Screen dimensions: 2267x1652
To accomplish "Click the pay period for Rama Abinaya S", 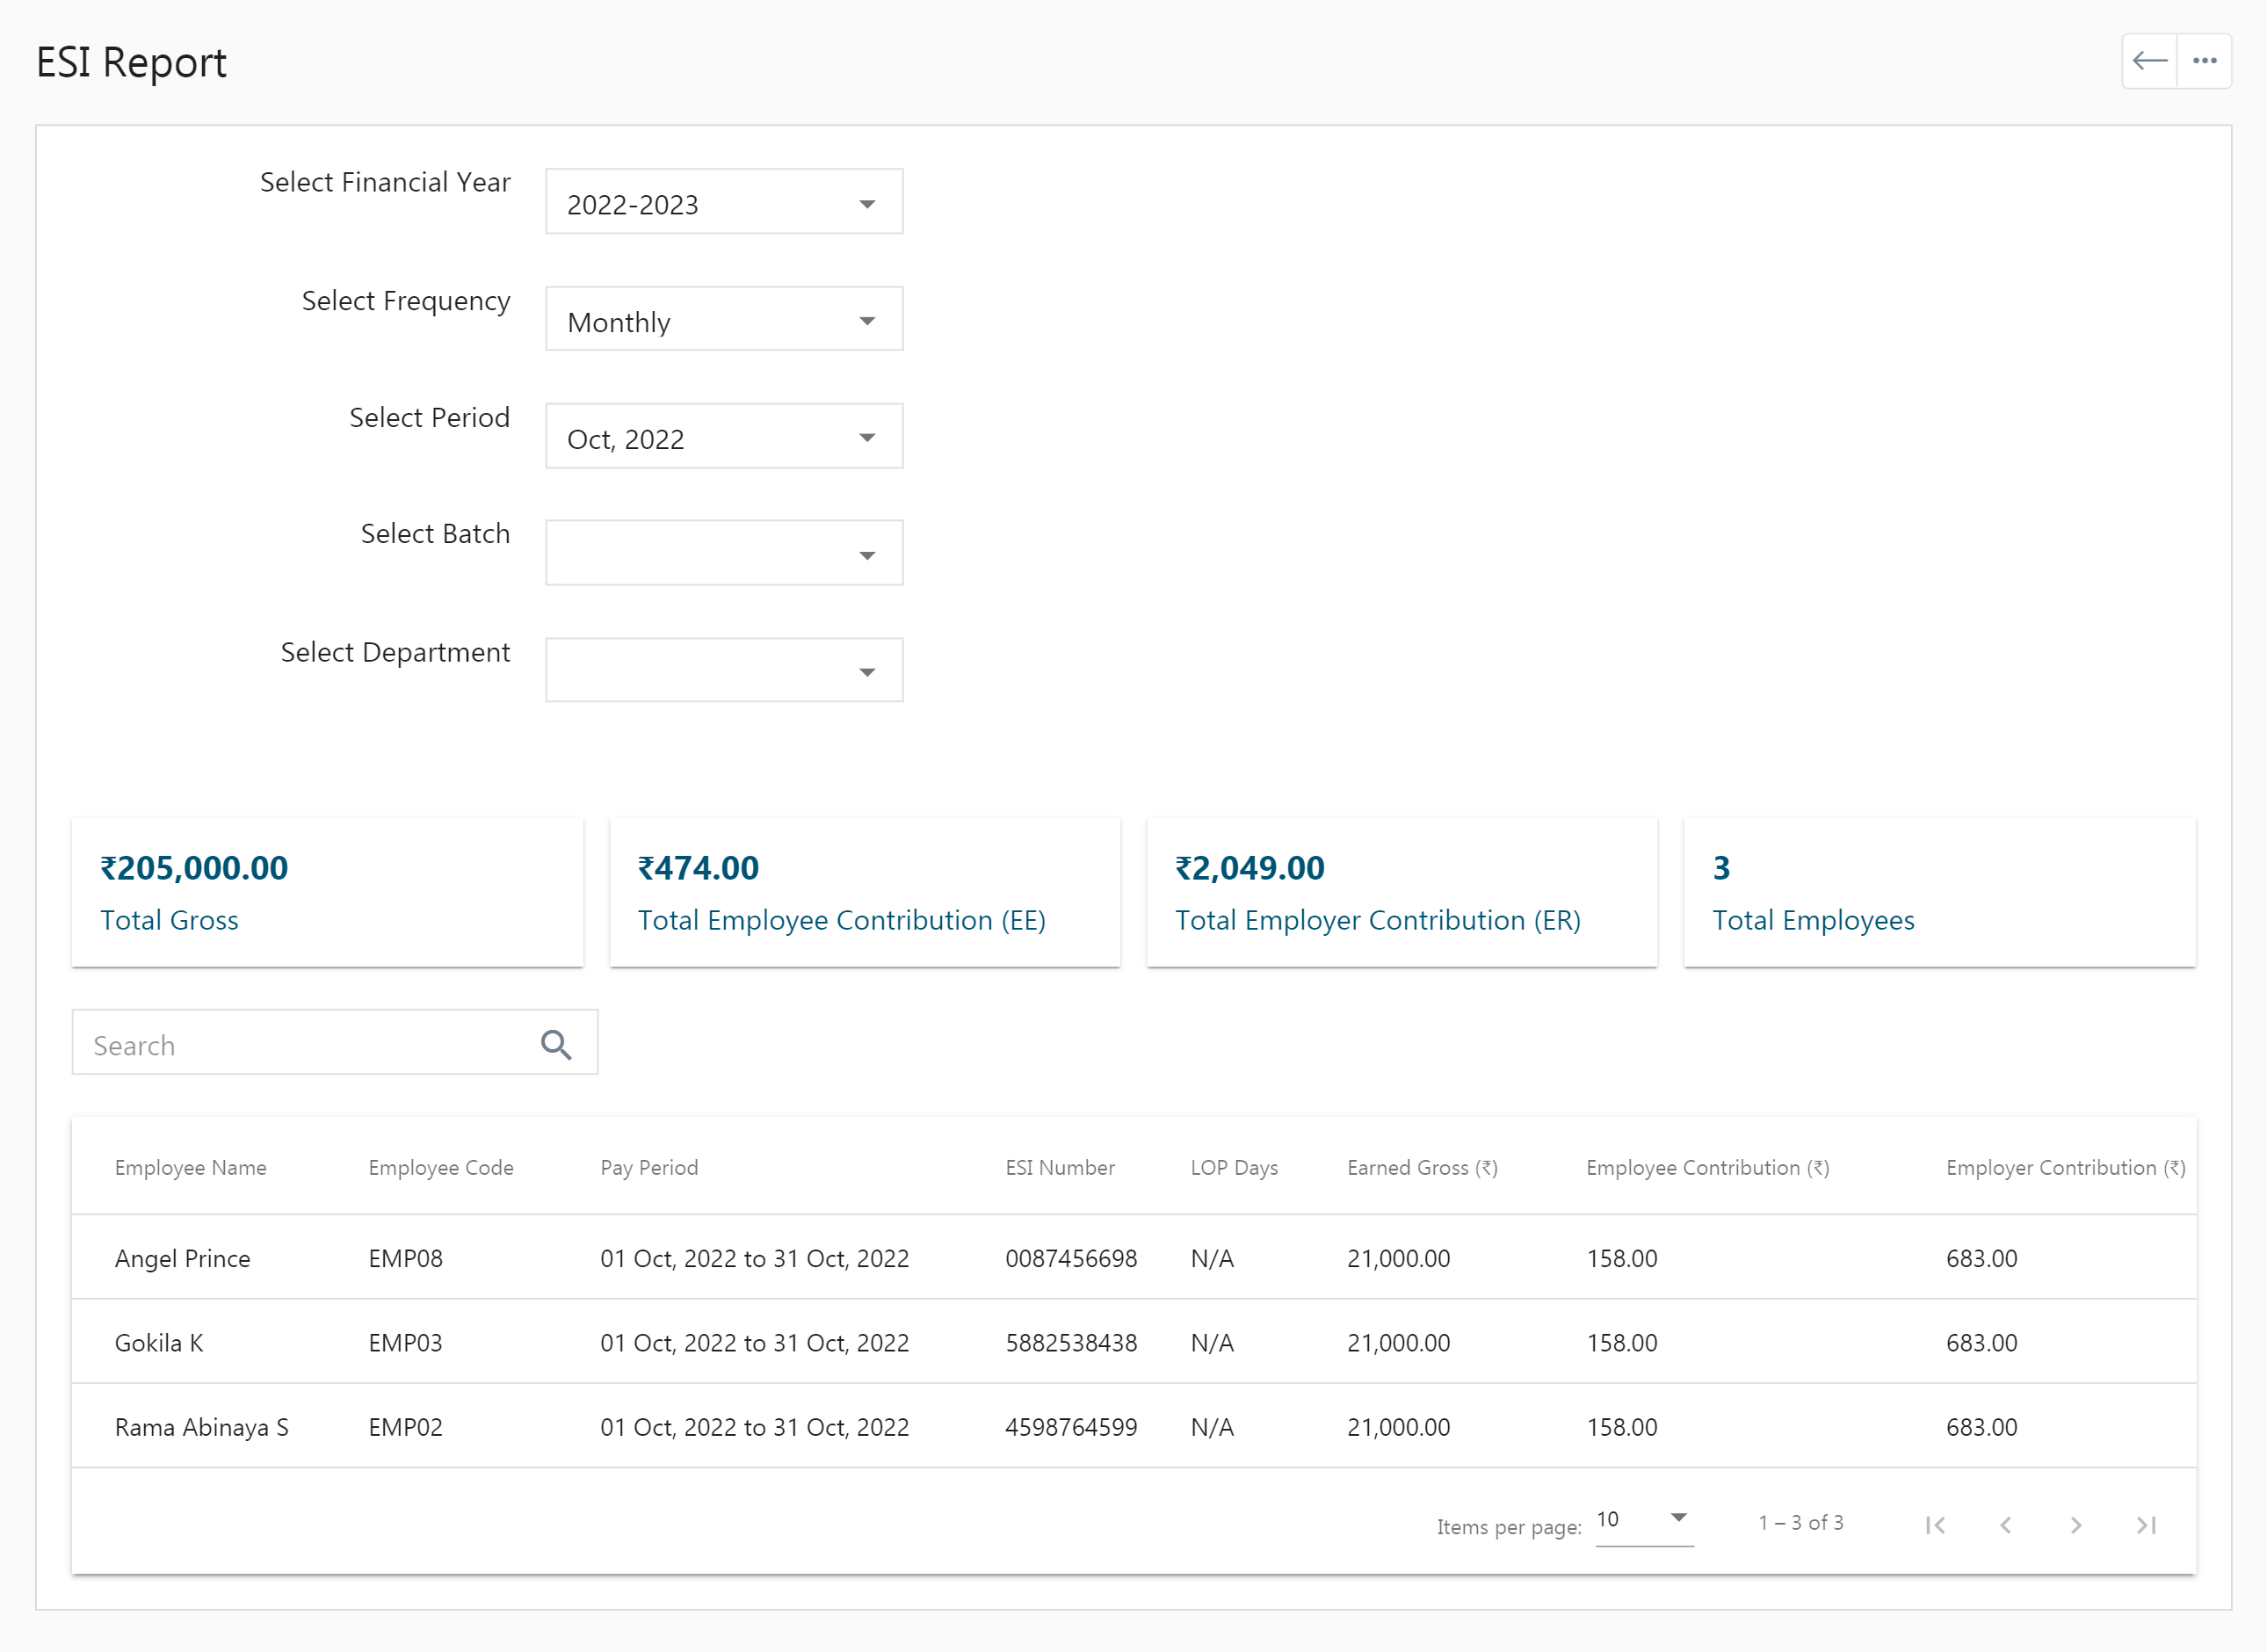I will (x=755, y=1427).
